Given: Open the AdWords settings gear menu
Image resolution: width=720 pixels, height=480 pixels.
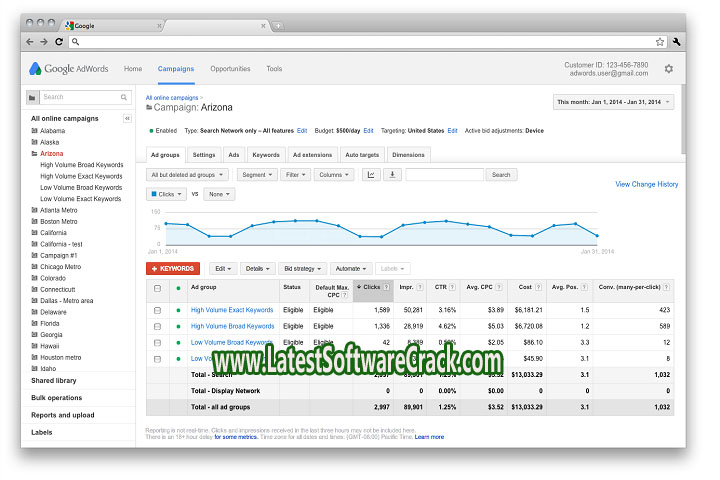Looking at the screenshot, I should click(668, 69).
